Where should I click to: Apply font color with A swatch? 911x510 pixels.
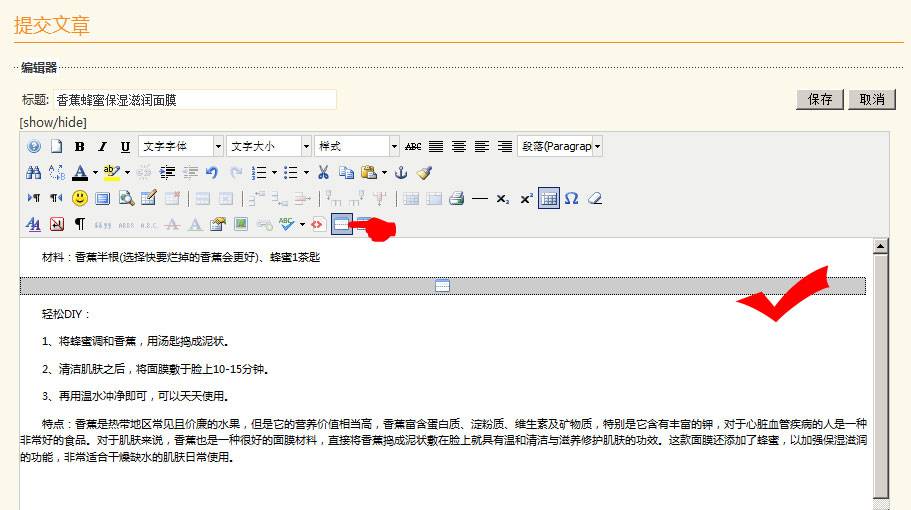[x=80, y=173]
